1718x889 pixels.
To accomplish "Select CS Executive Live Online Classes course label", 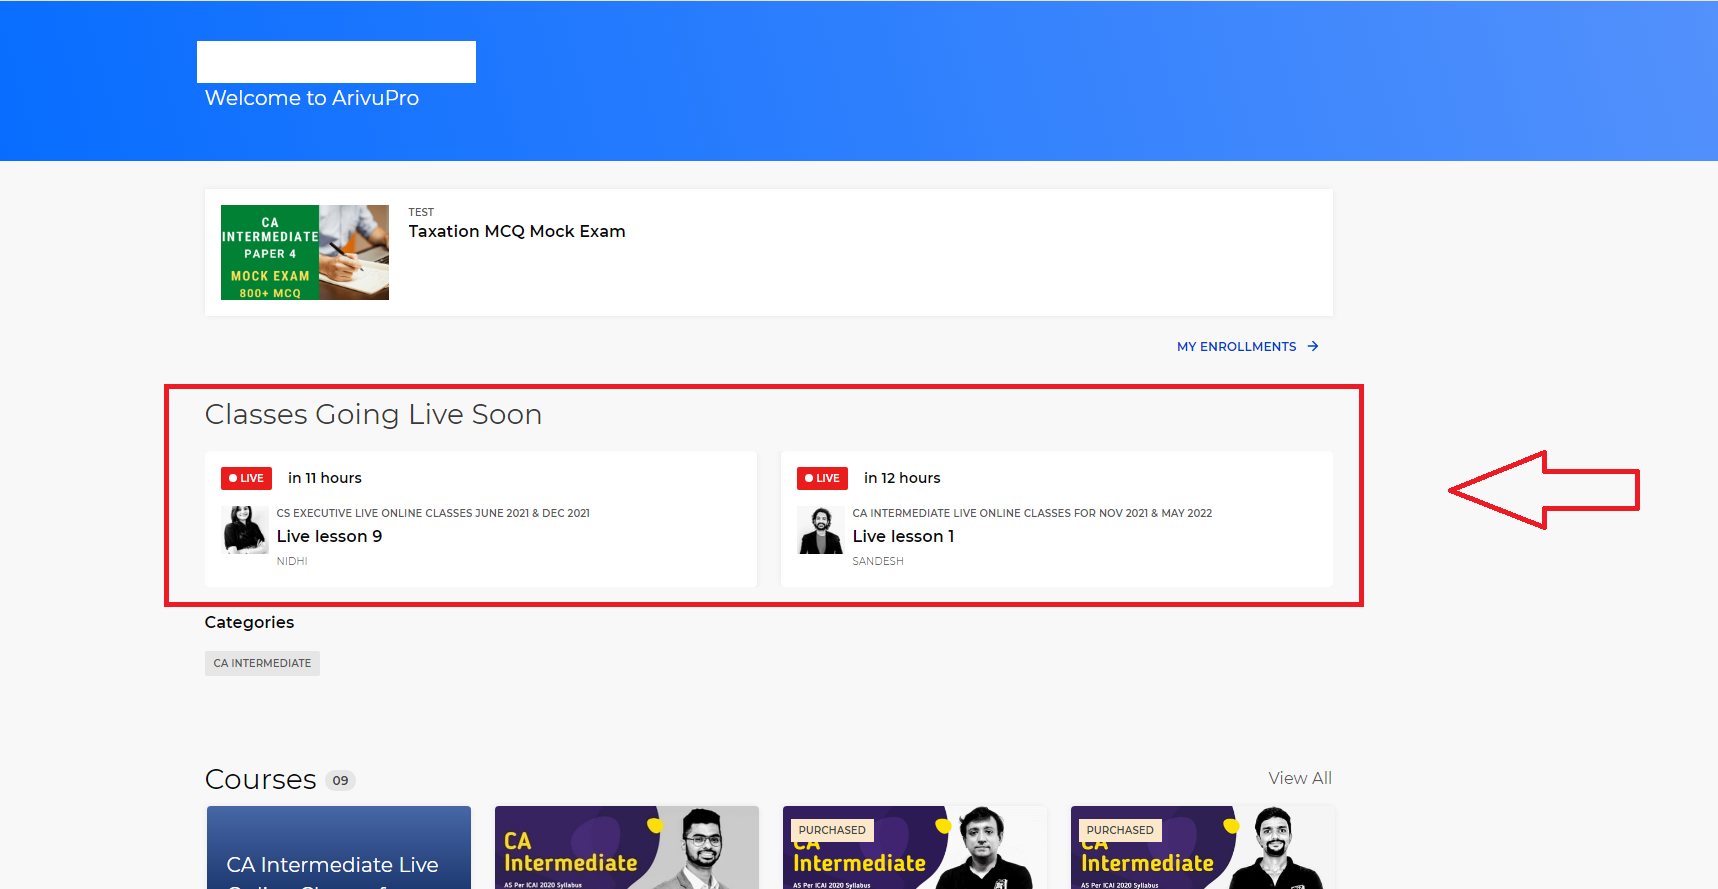I will tap(433, 513).
